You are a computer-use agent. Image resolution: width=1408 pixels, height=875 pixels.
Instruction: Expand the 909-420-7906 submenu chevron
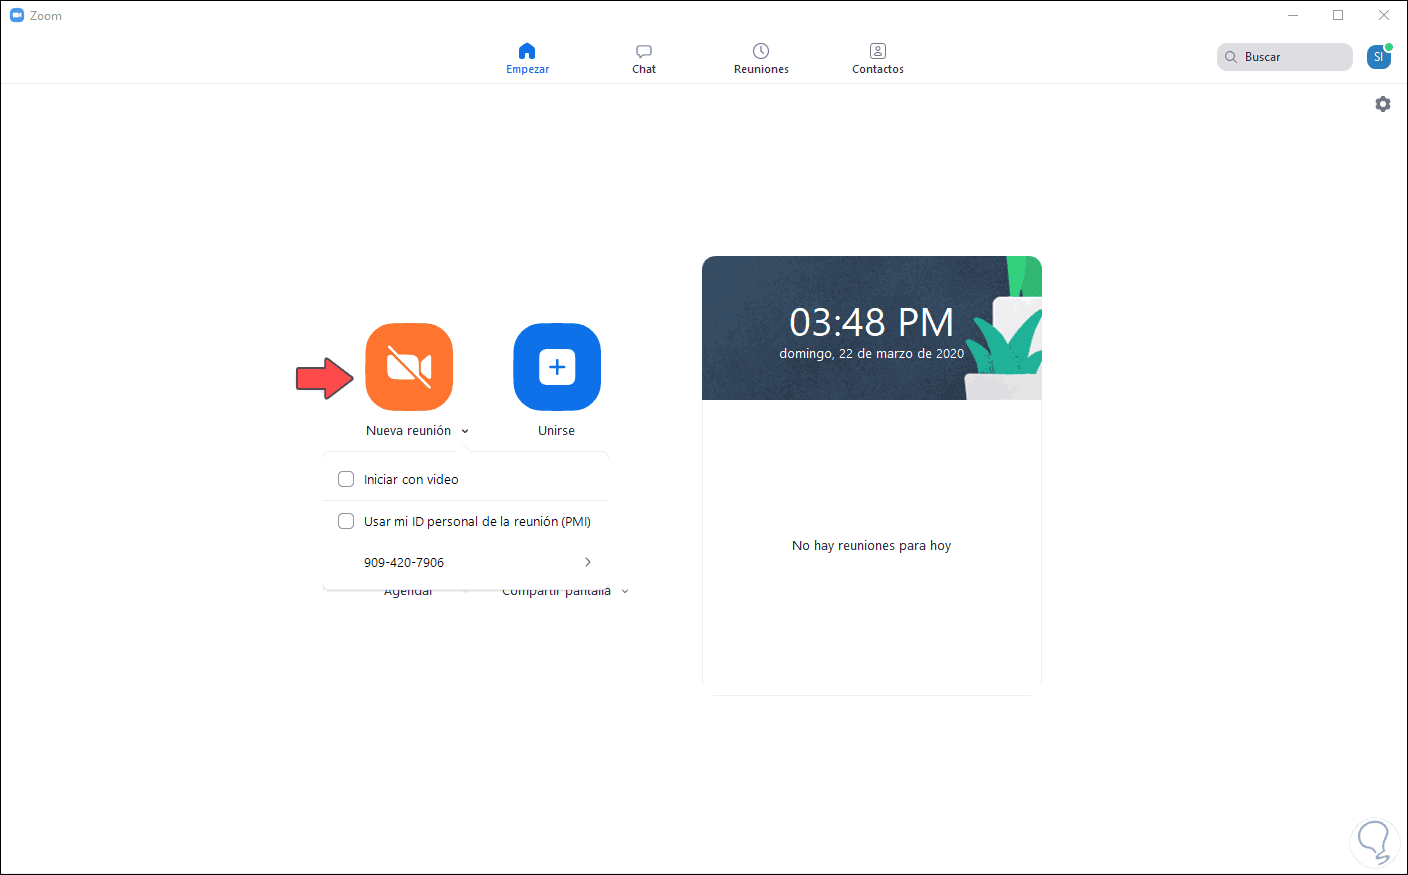coord(588,562)
